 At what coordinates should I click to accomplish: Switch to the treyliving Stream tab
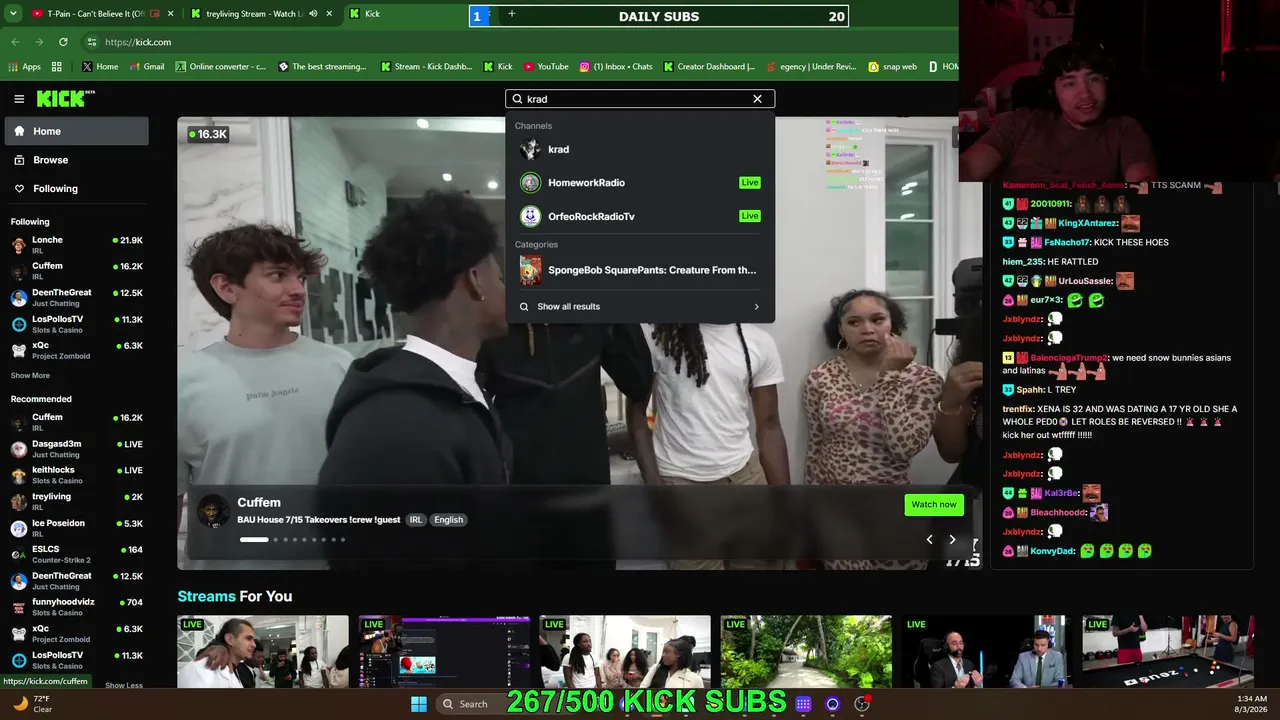coord(255,14)
